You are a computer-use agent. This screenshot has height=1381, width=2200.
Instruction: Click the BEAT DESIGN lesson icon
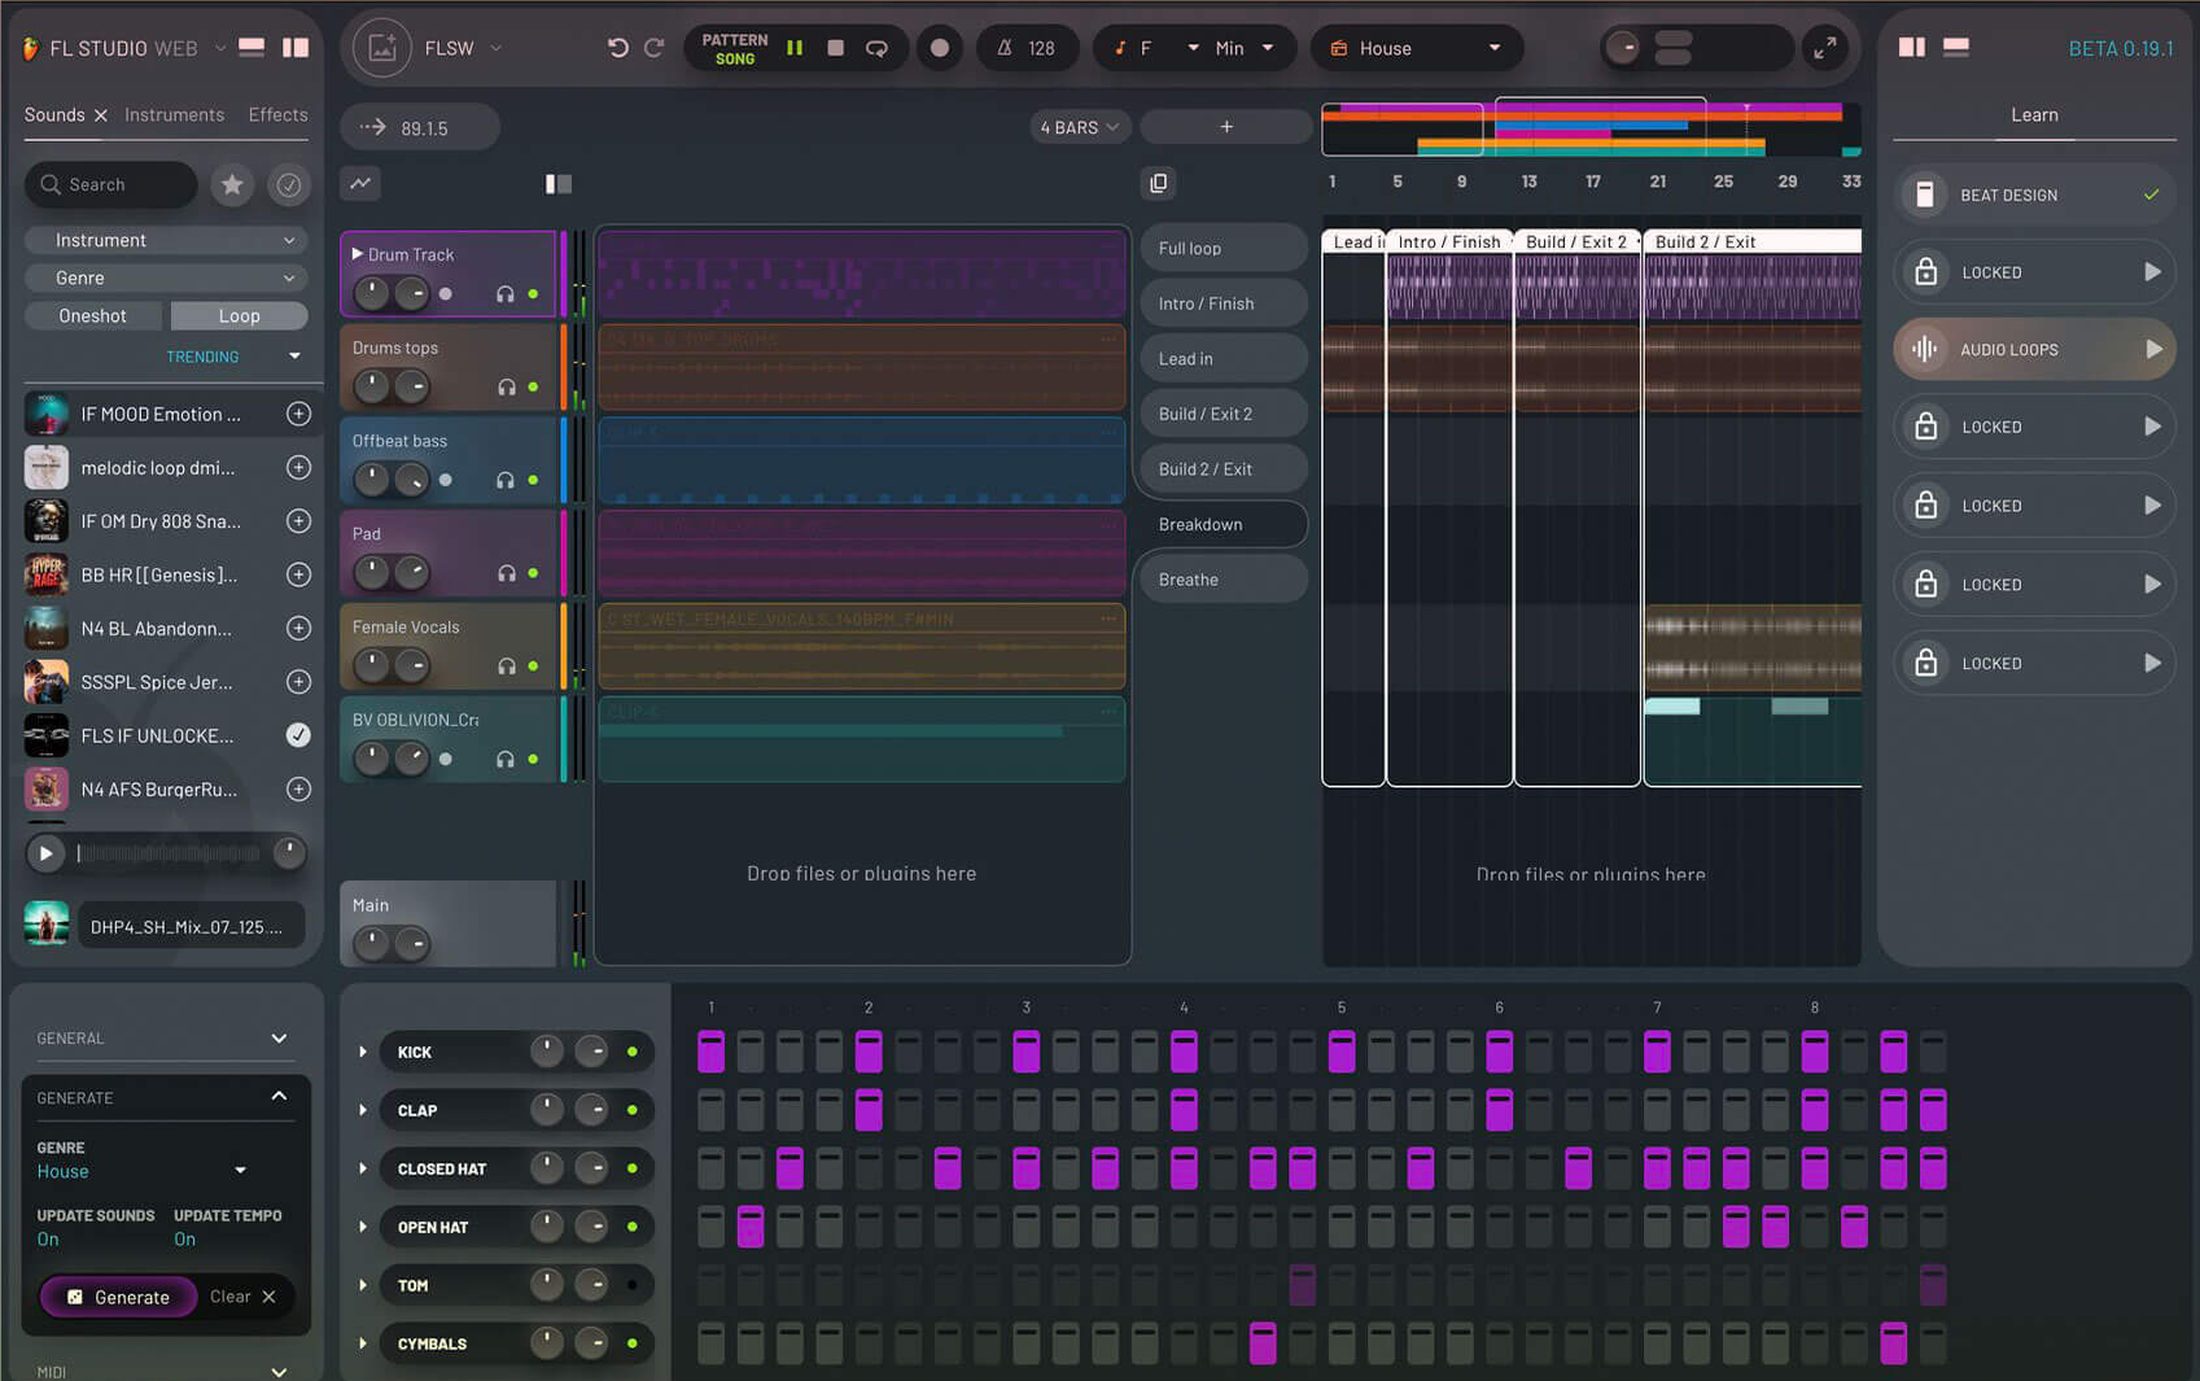tap(1925, 194)
